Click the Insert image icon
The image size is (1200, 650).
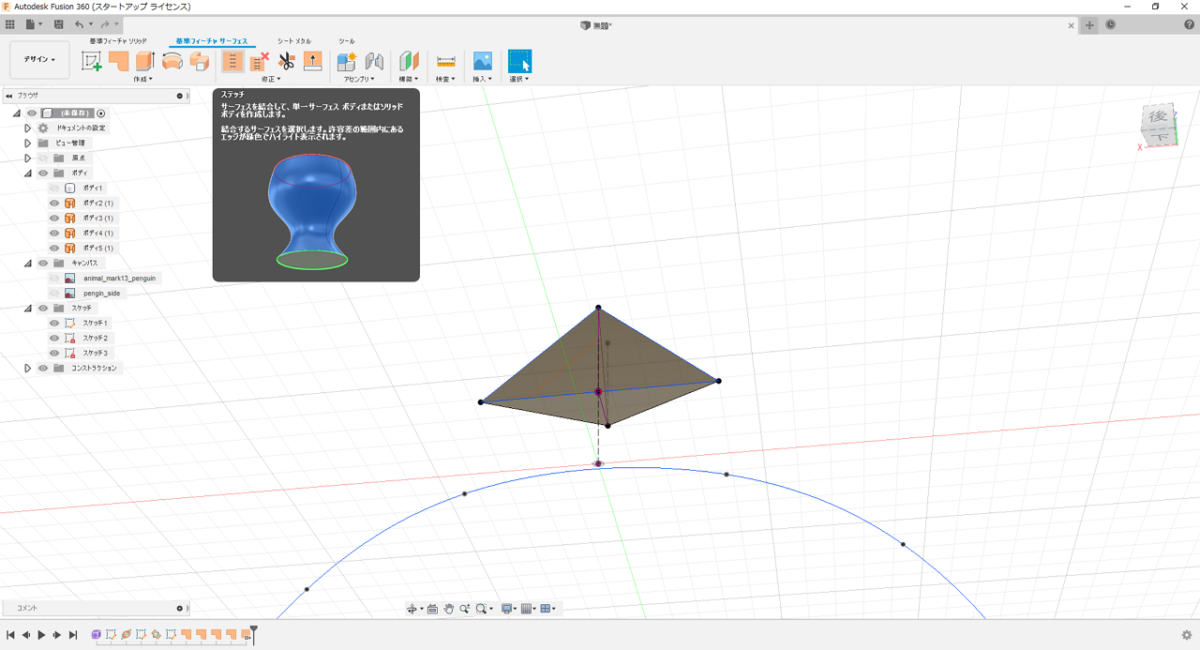click(482, 61)
